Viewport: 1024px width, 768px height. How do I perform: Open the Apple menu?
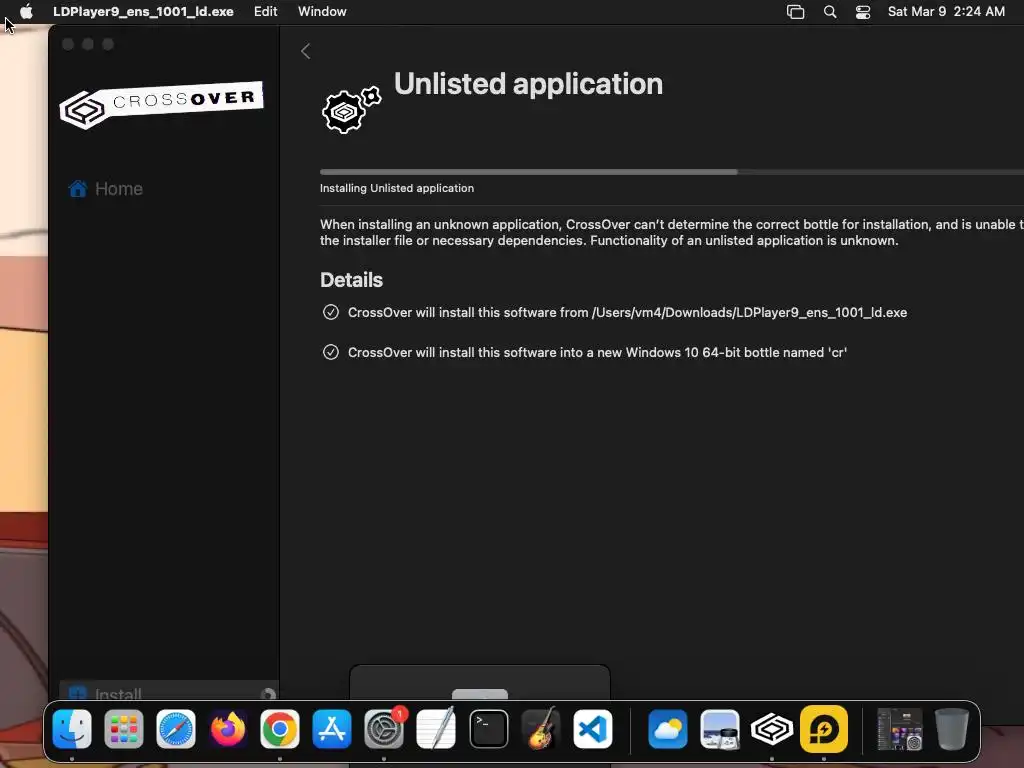[x=26, y=11]
